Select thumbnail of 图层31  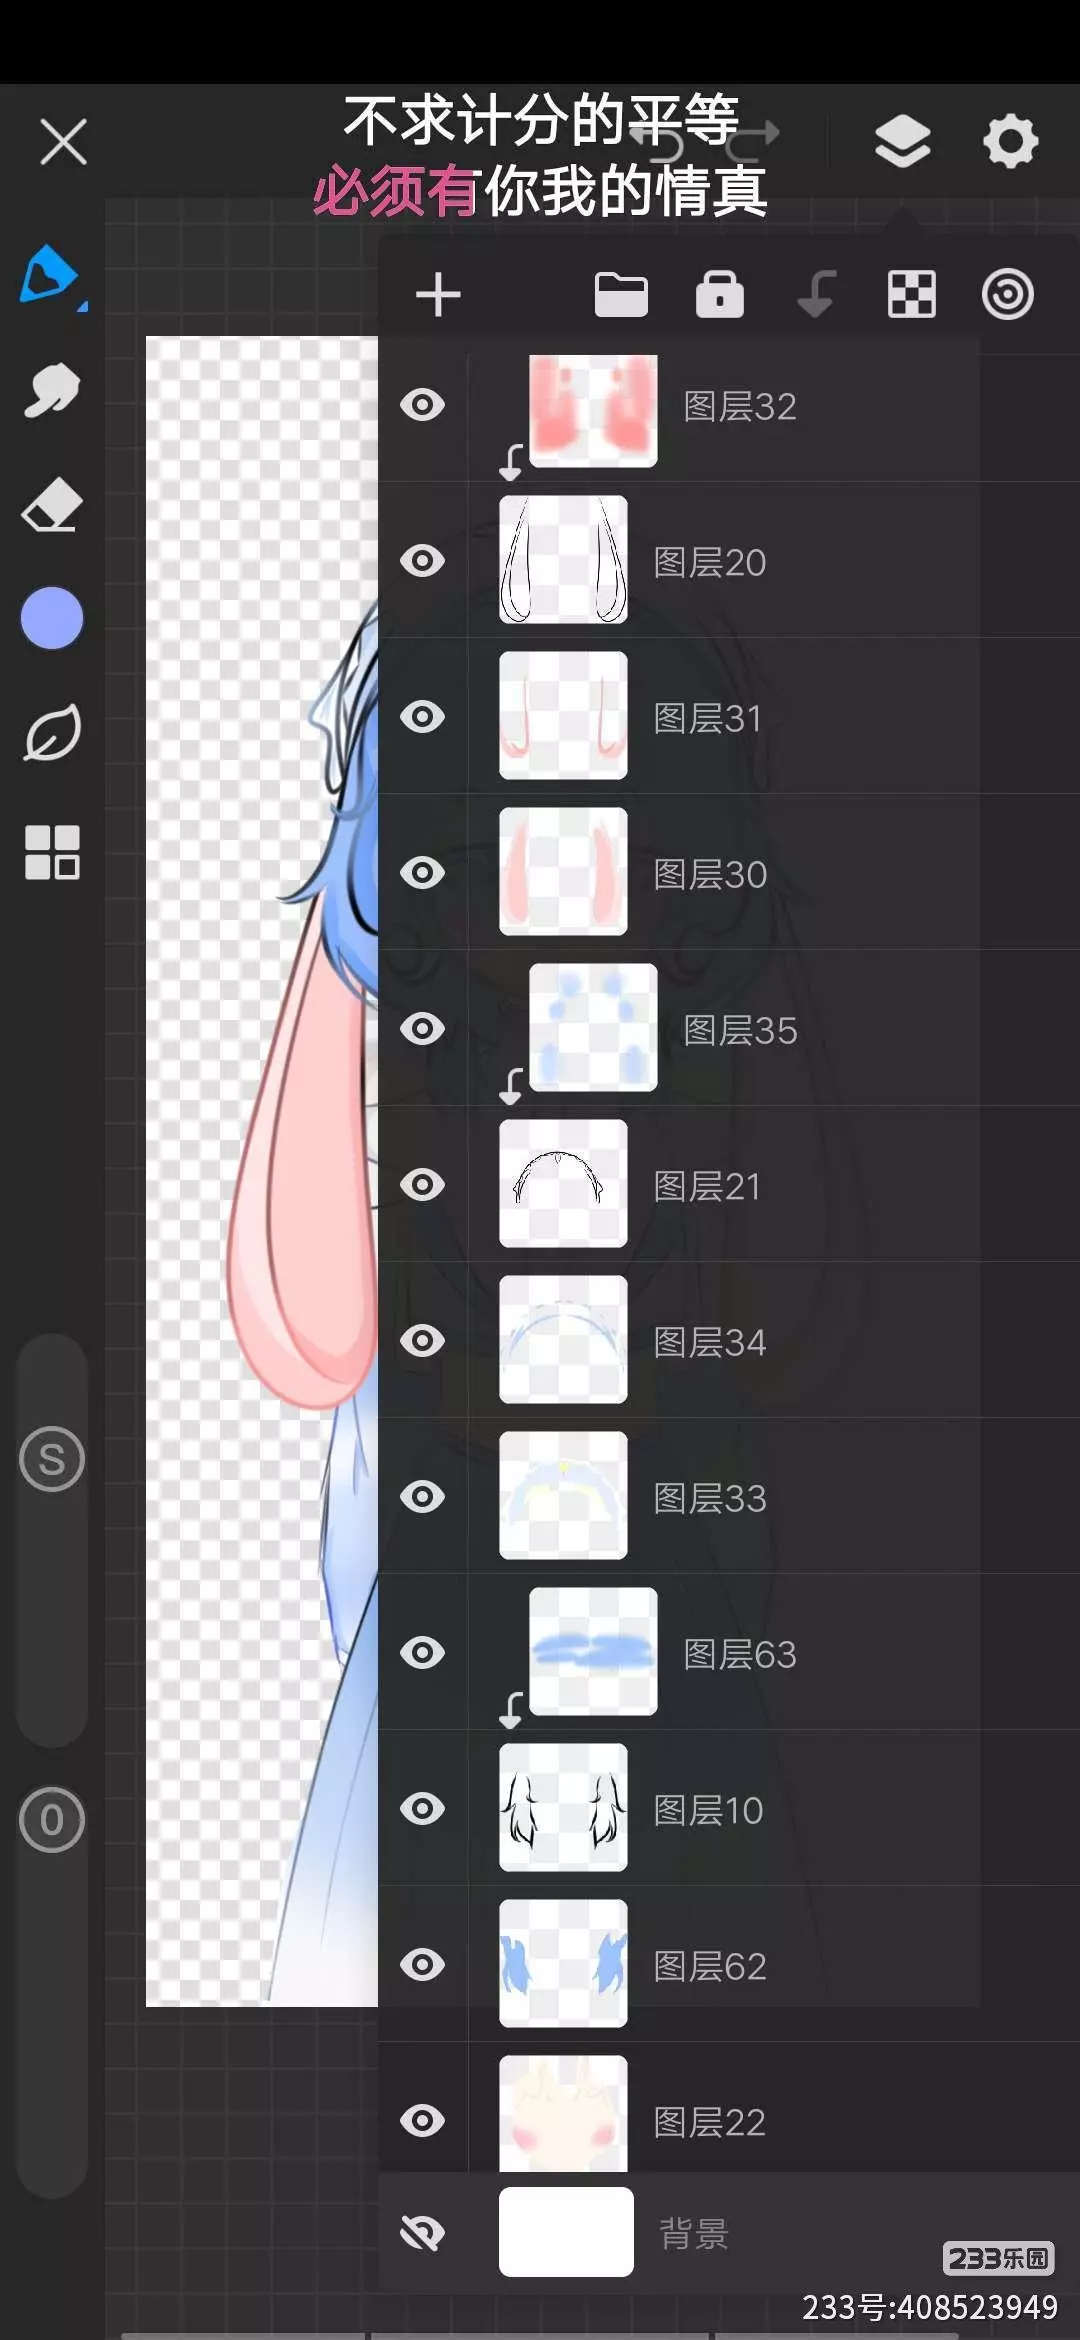(563, 716)
